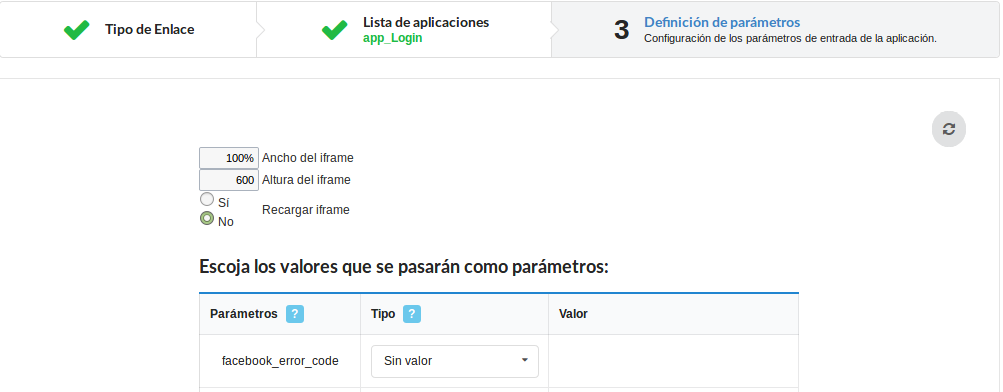Select Definición de parámetros step
This screenshot has height=392, width=1003.
tap(722, 22)
